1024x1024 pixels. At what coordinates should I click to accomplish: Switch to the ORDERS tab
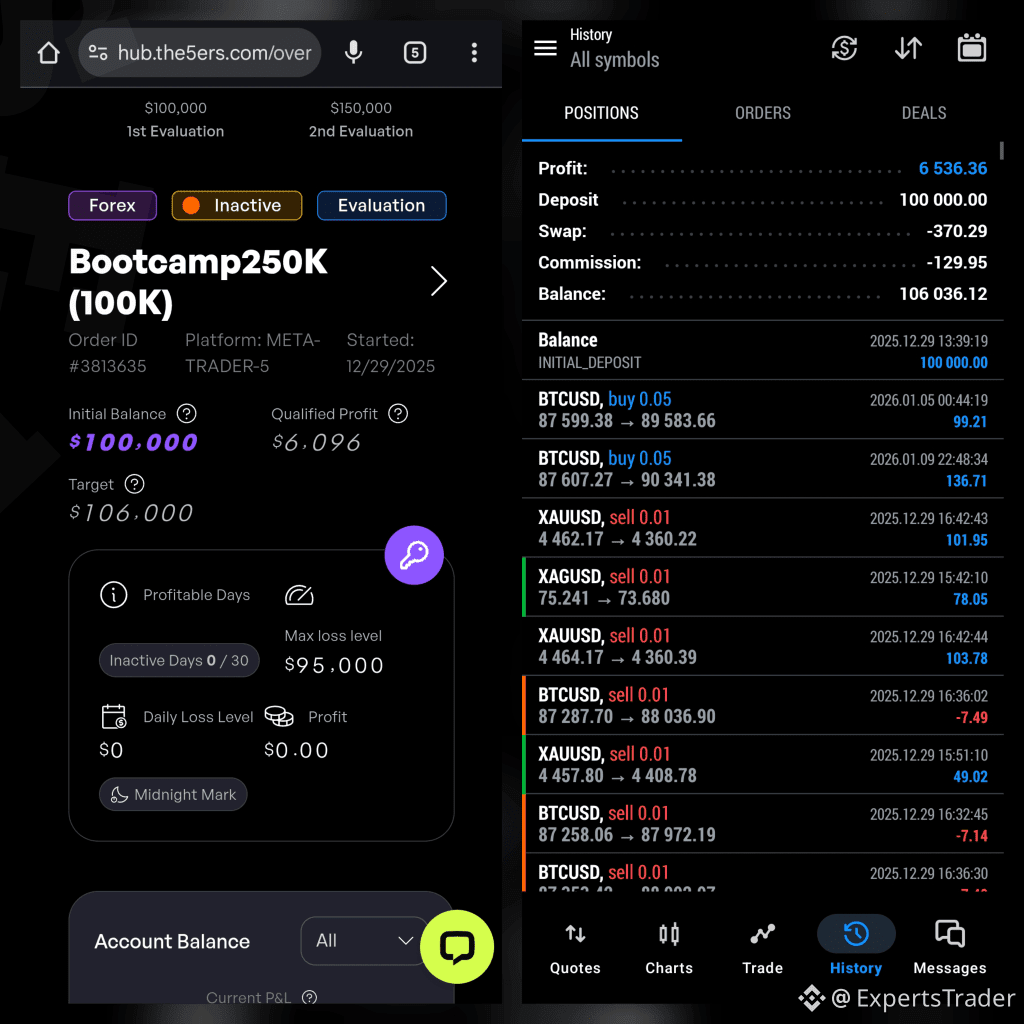[763, 113]
